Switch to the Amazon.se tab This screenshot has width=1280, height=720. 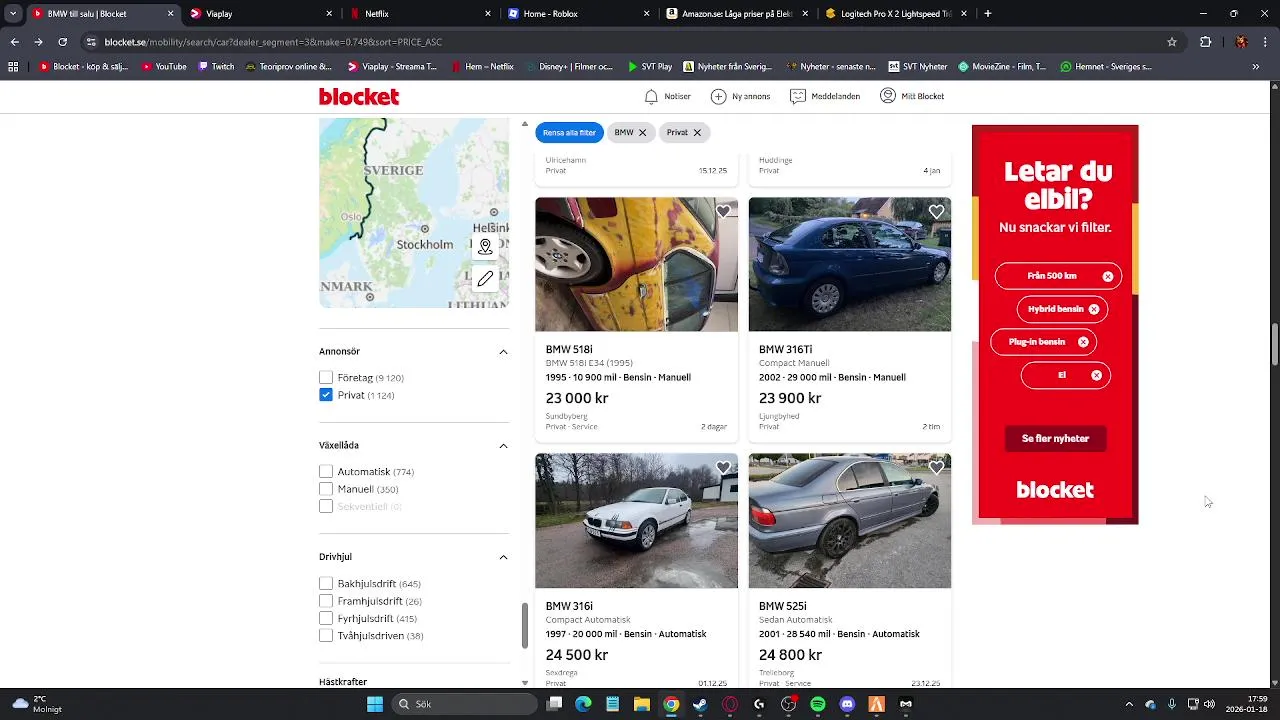point(737,14)
